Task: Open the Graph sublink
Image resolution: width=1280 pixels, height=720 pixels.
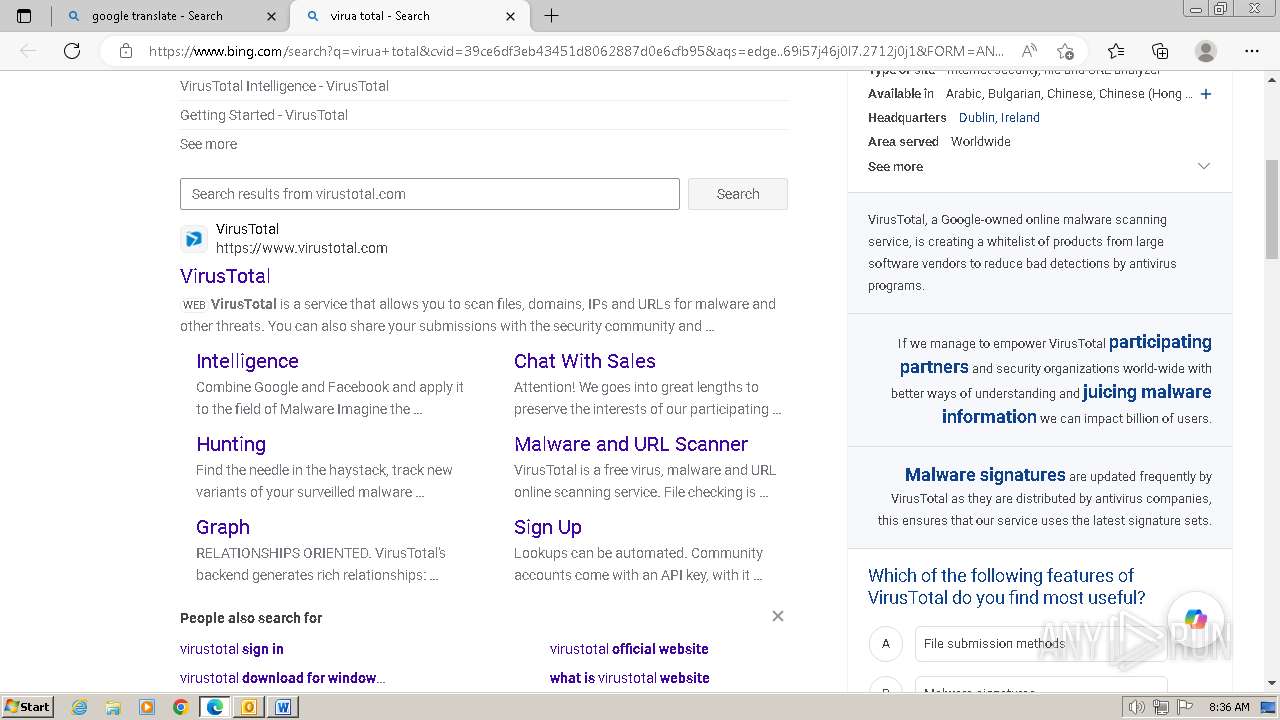Action: (223, 527)
